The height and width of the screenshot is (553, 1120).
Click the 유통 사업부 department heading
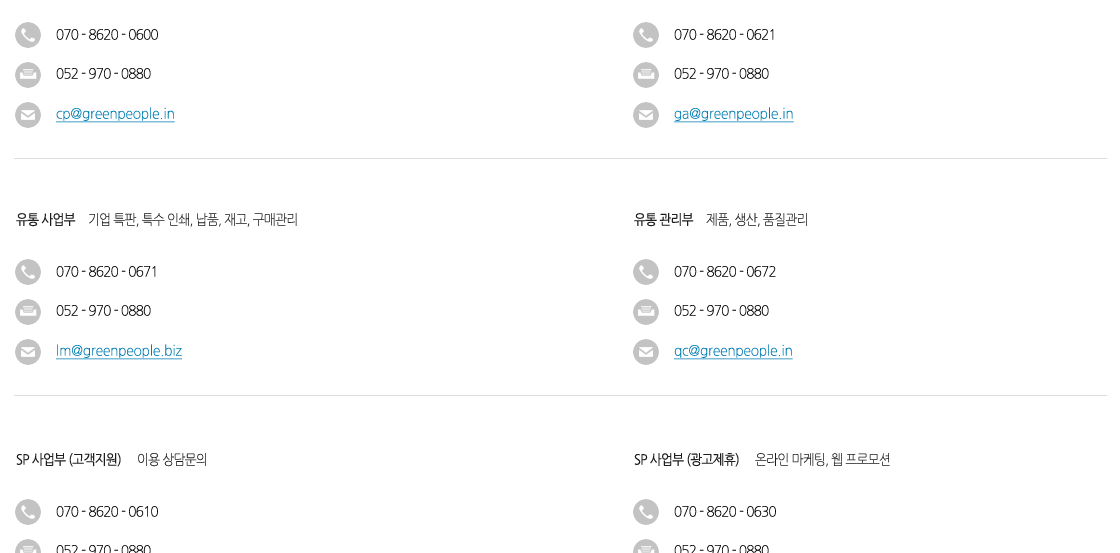(x=46, y=220)
